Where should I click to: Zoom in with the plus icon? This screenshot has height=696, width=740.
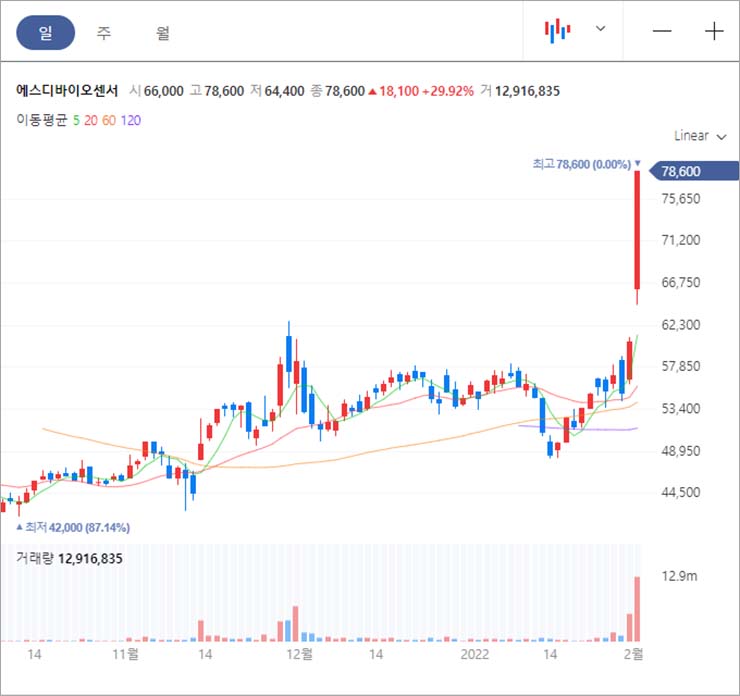(x=714, y=31)
